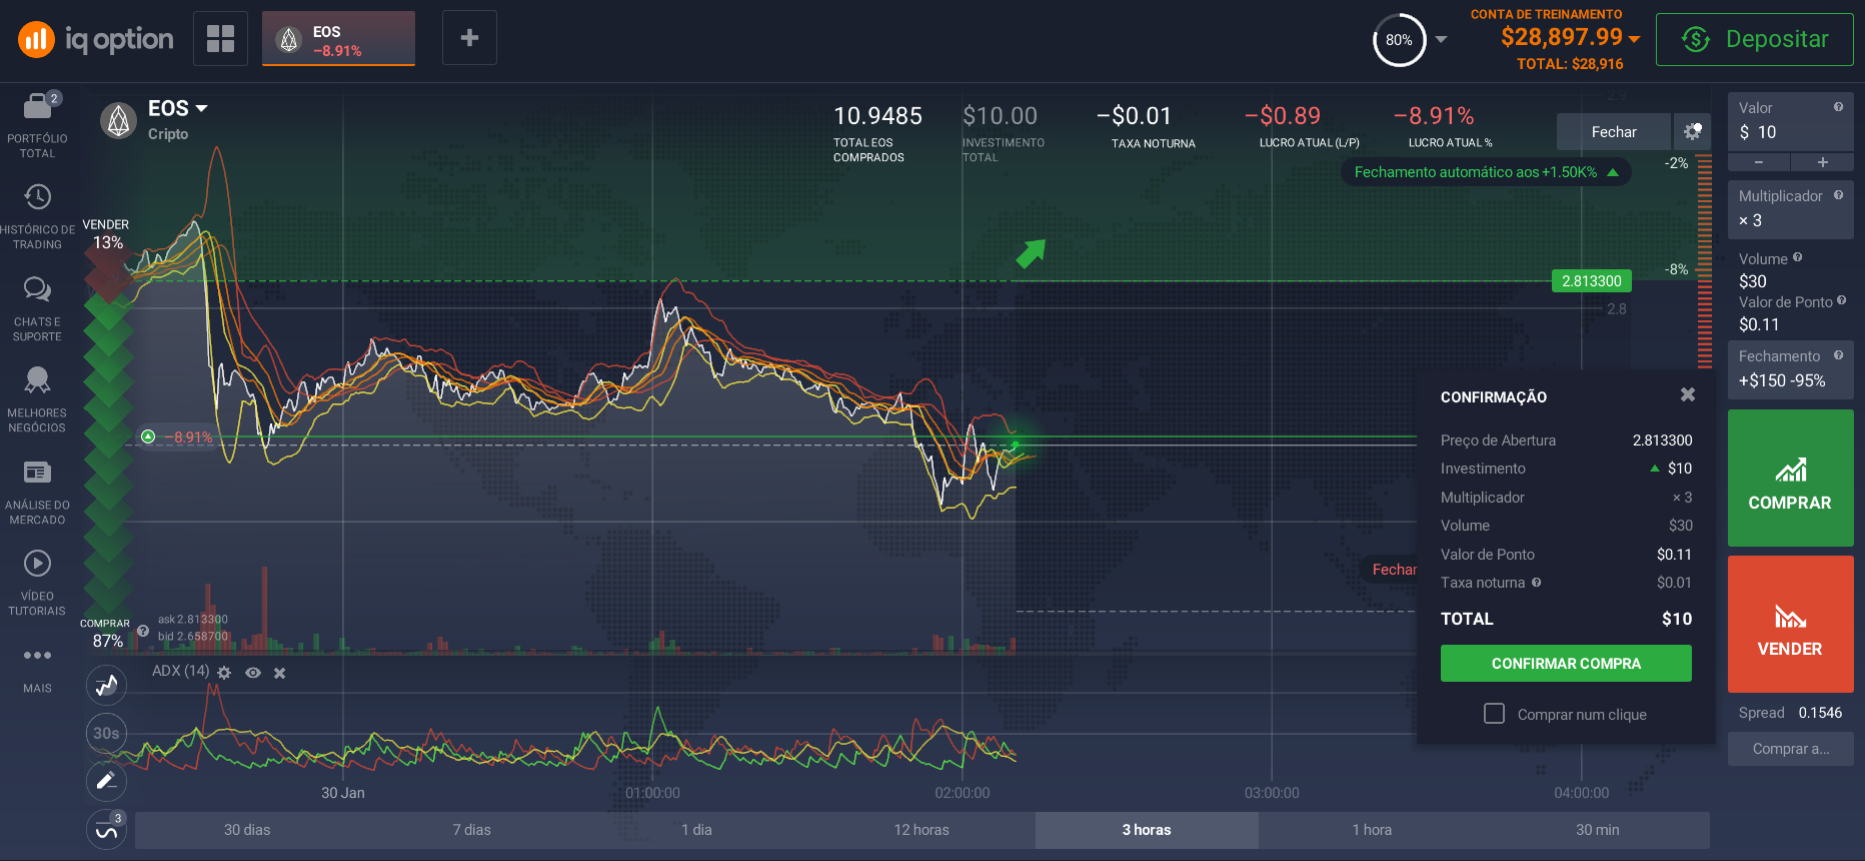Viewport: 1865px width, 861px height.
Task: Decrease Valor amount with minus button
Action: click(1759, 162)
